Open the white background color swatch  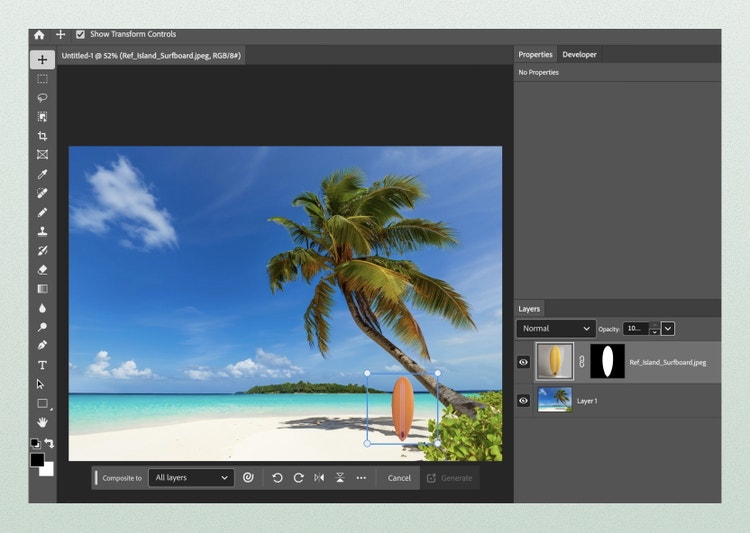(48, 470)
